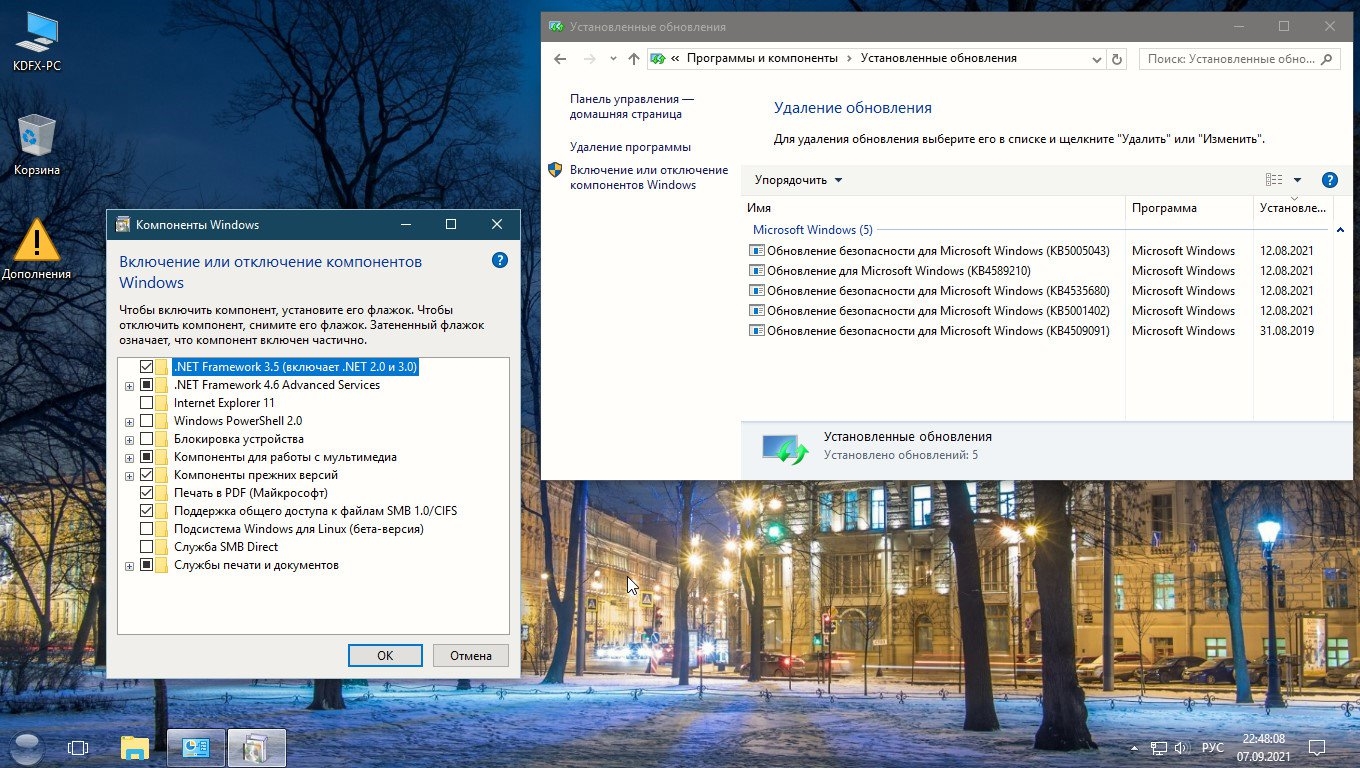Click Программы и компоненты breadcrumb
The width and height of the screenshot is (1360, 768).
tap(762, 59)
